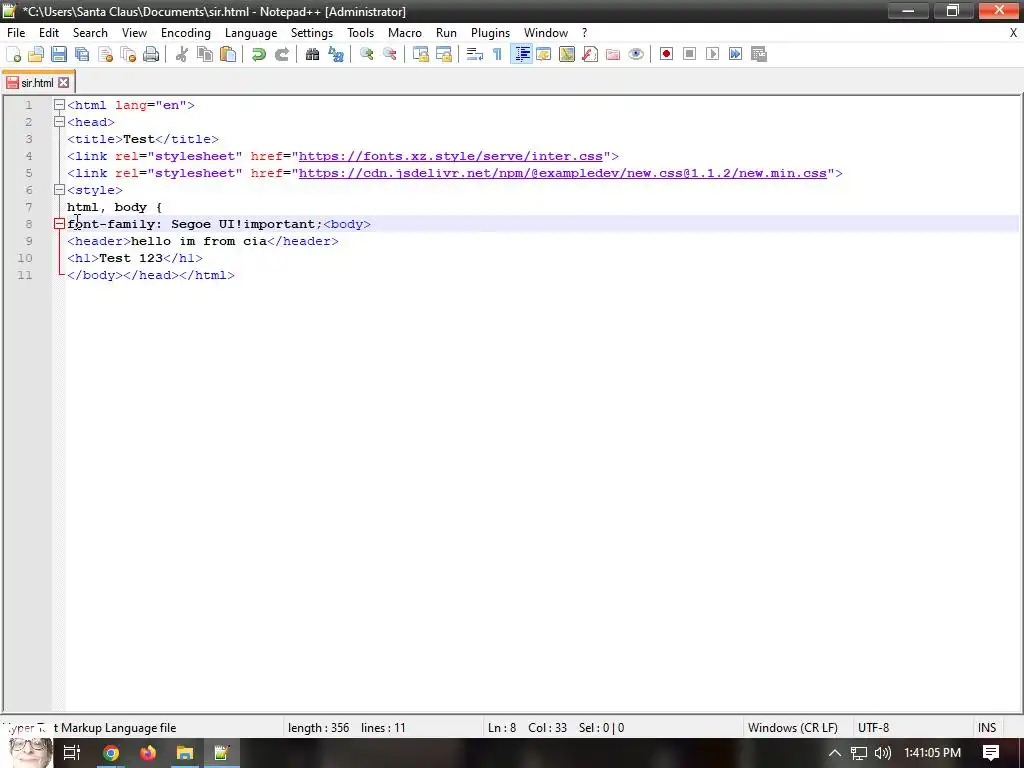Collapse the html fold marker on line 1
The image size is (1024, 768).
point(59,104)
